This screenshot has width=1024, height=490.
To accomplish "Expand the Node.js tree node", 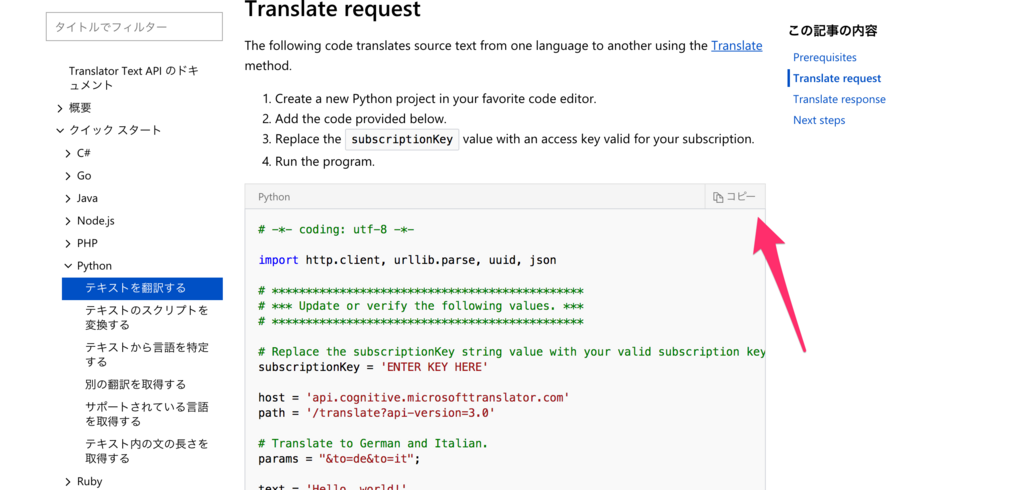I will [x=68, y=221].
